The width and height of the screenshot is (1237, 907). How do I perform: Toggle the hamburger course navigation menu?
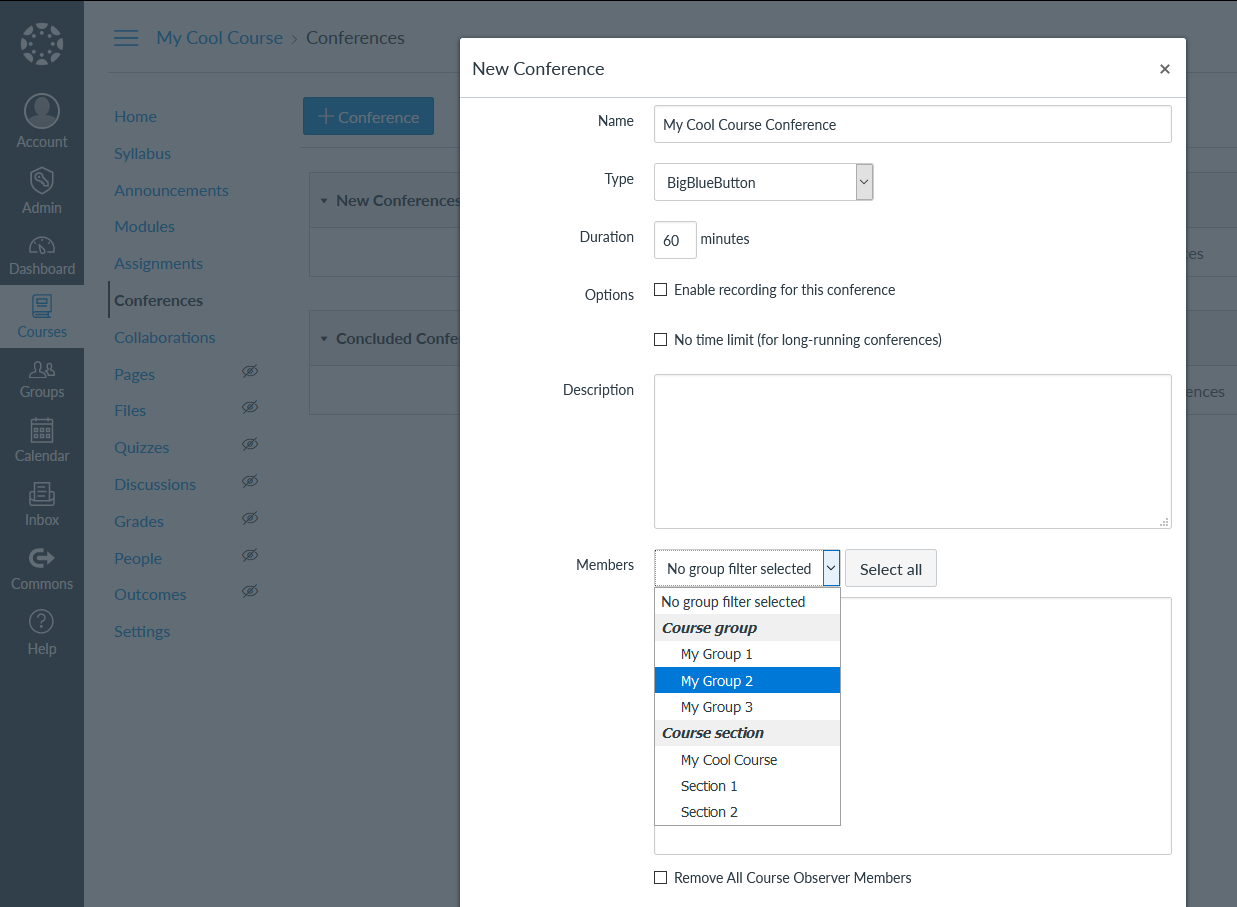(126, 38)
